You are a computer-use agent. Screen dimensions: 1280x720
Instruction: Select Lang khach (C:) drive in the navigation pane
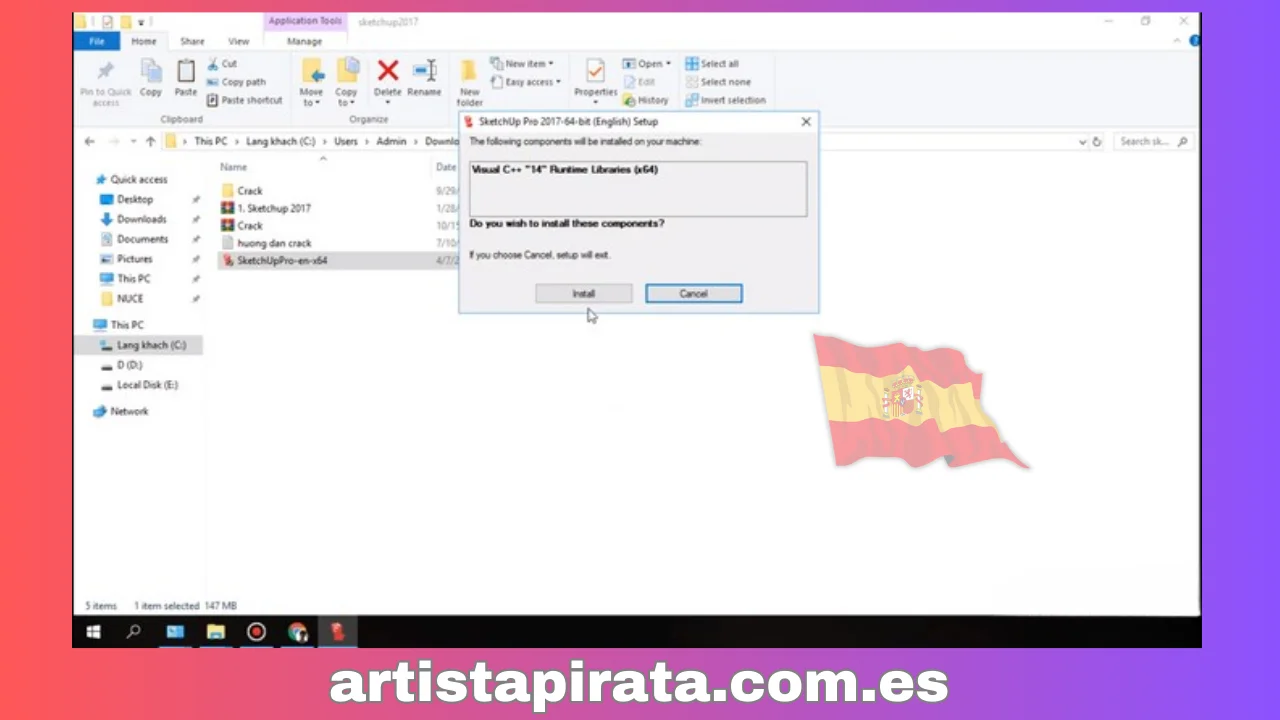pos(143,345)
